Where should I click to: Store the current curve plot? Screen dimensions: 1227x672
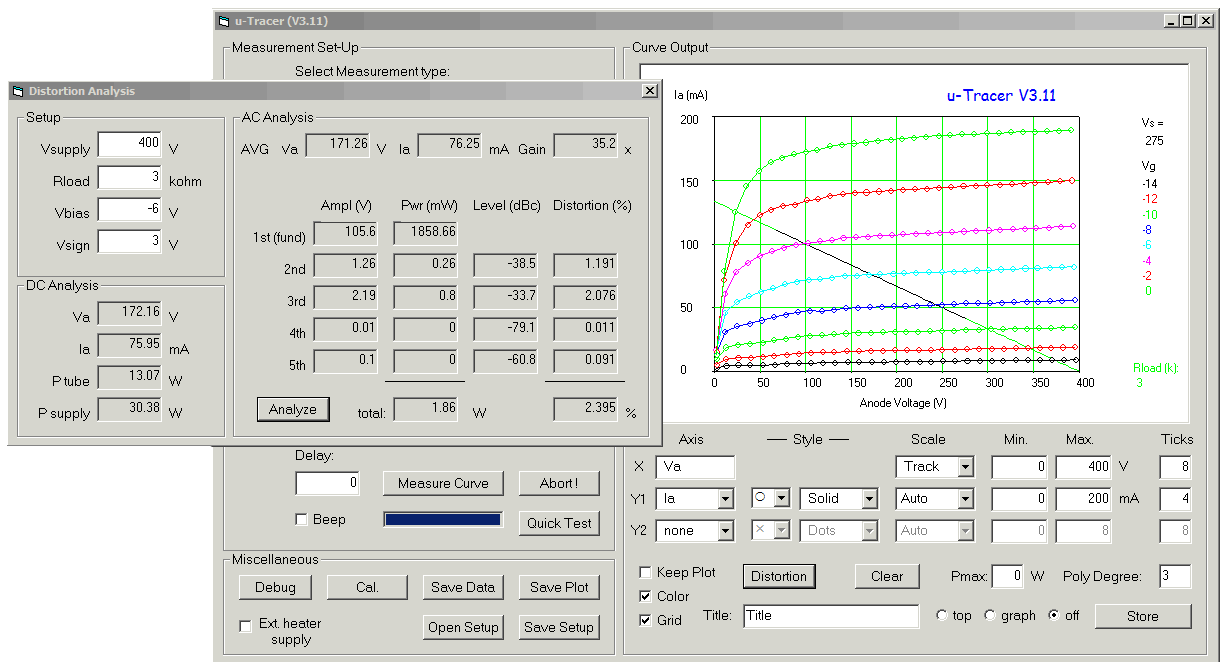pyautogui.click(x=1143, y=616)
